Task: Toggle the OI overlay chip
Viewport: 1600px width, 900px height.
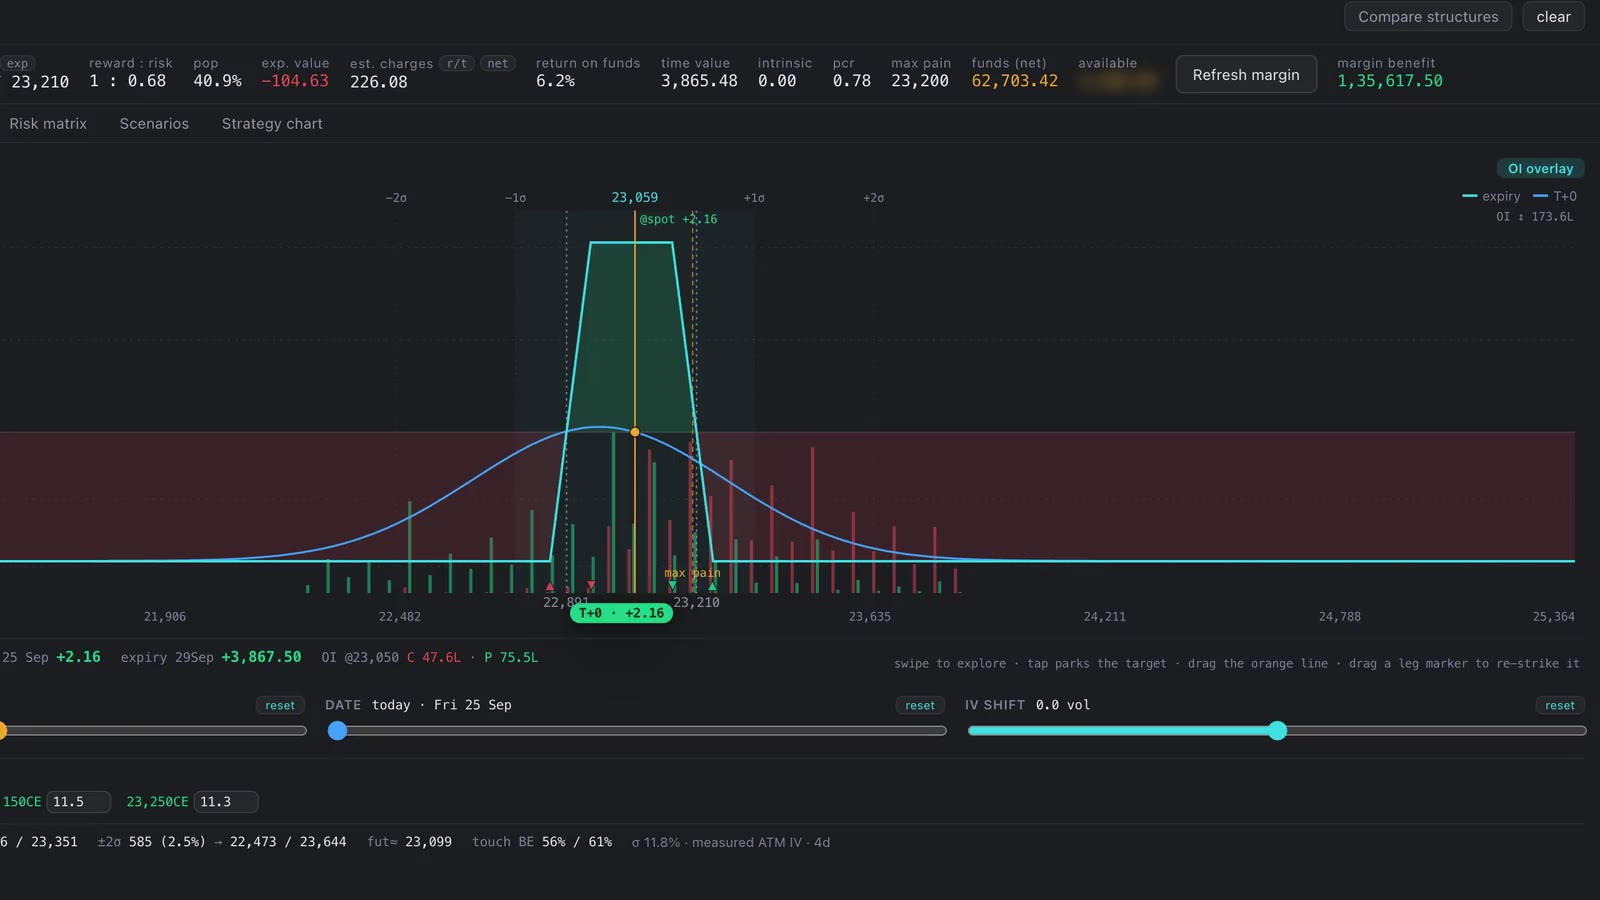Action: tap(1540, 169)
